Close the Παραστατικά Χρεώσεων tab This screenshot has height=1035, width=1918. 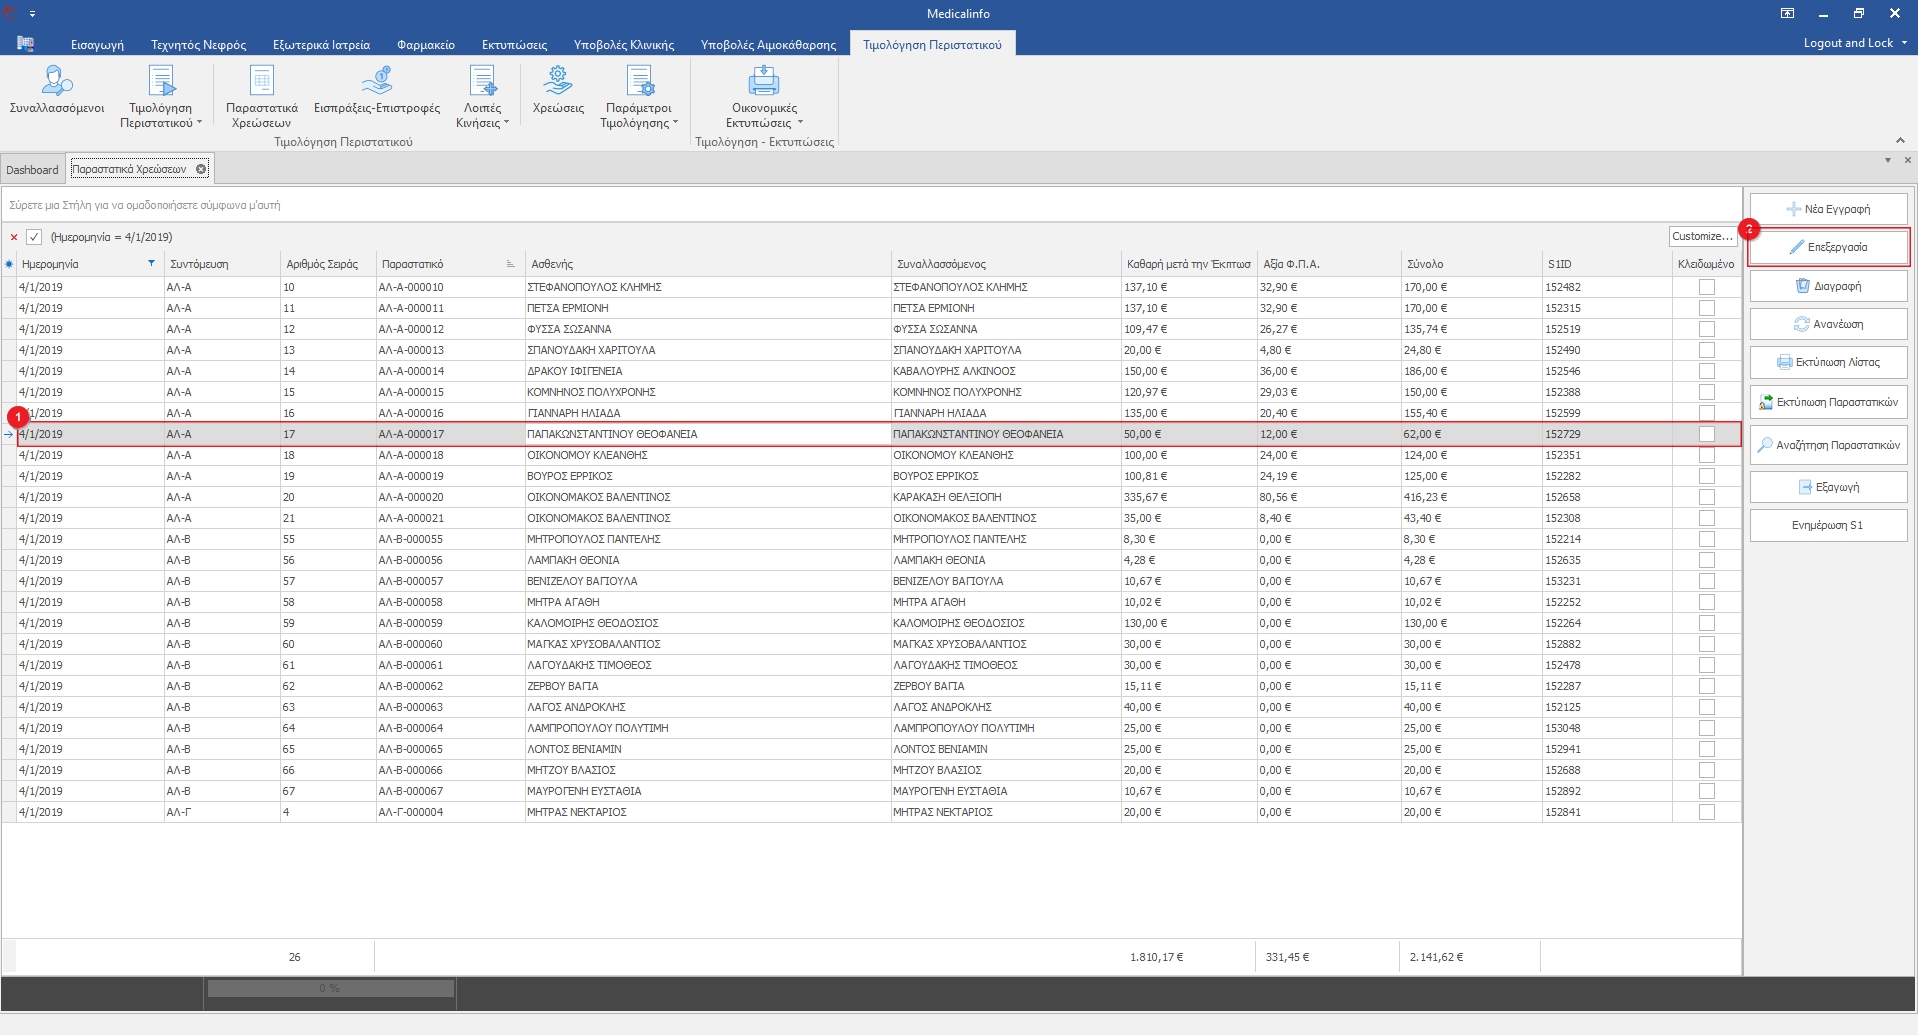(201, 169)
